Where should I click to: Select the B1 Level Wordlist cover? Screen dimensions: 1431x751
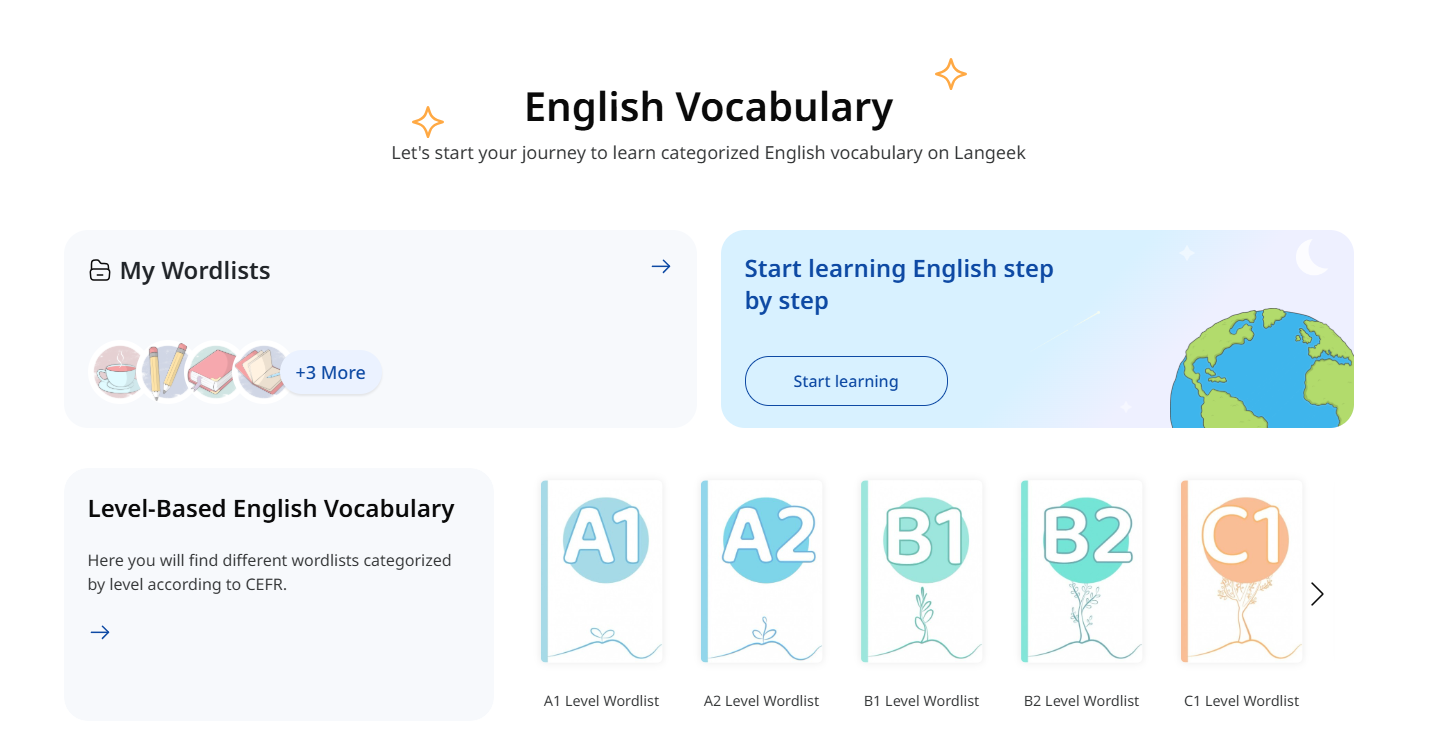point(921,570)
